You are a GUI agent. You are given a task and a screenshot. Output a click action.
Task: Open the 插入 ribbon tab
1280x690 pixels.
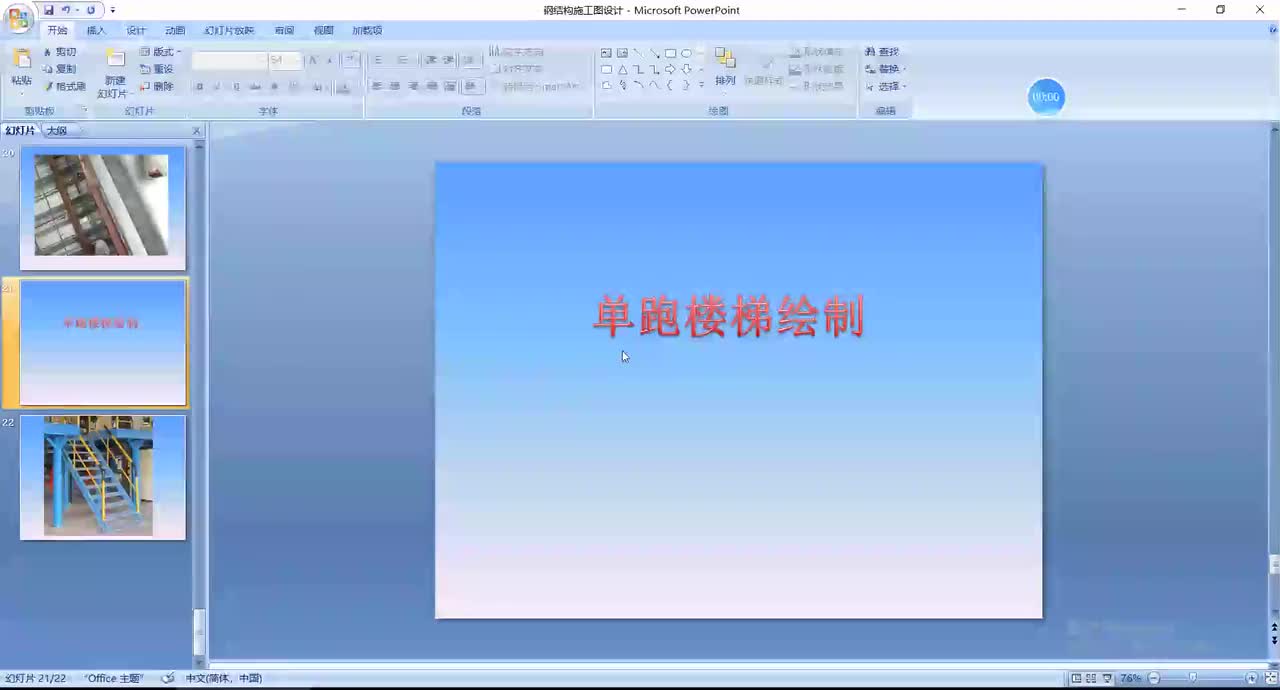click(x=96, y=31)
